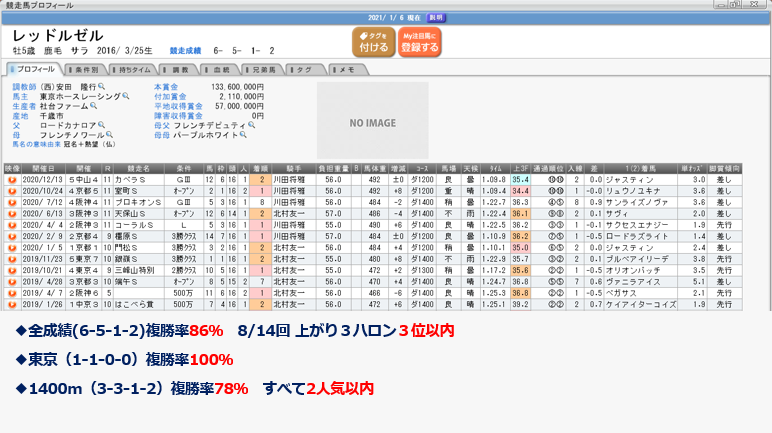
Task: Click the NO IMAGE photo placeholder
Action: (371, 123)
